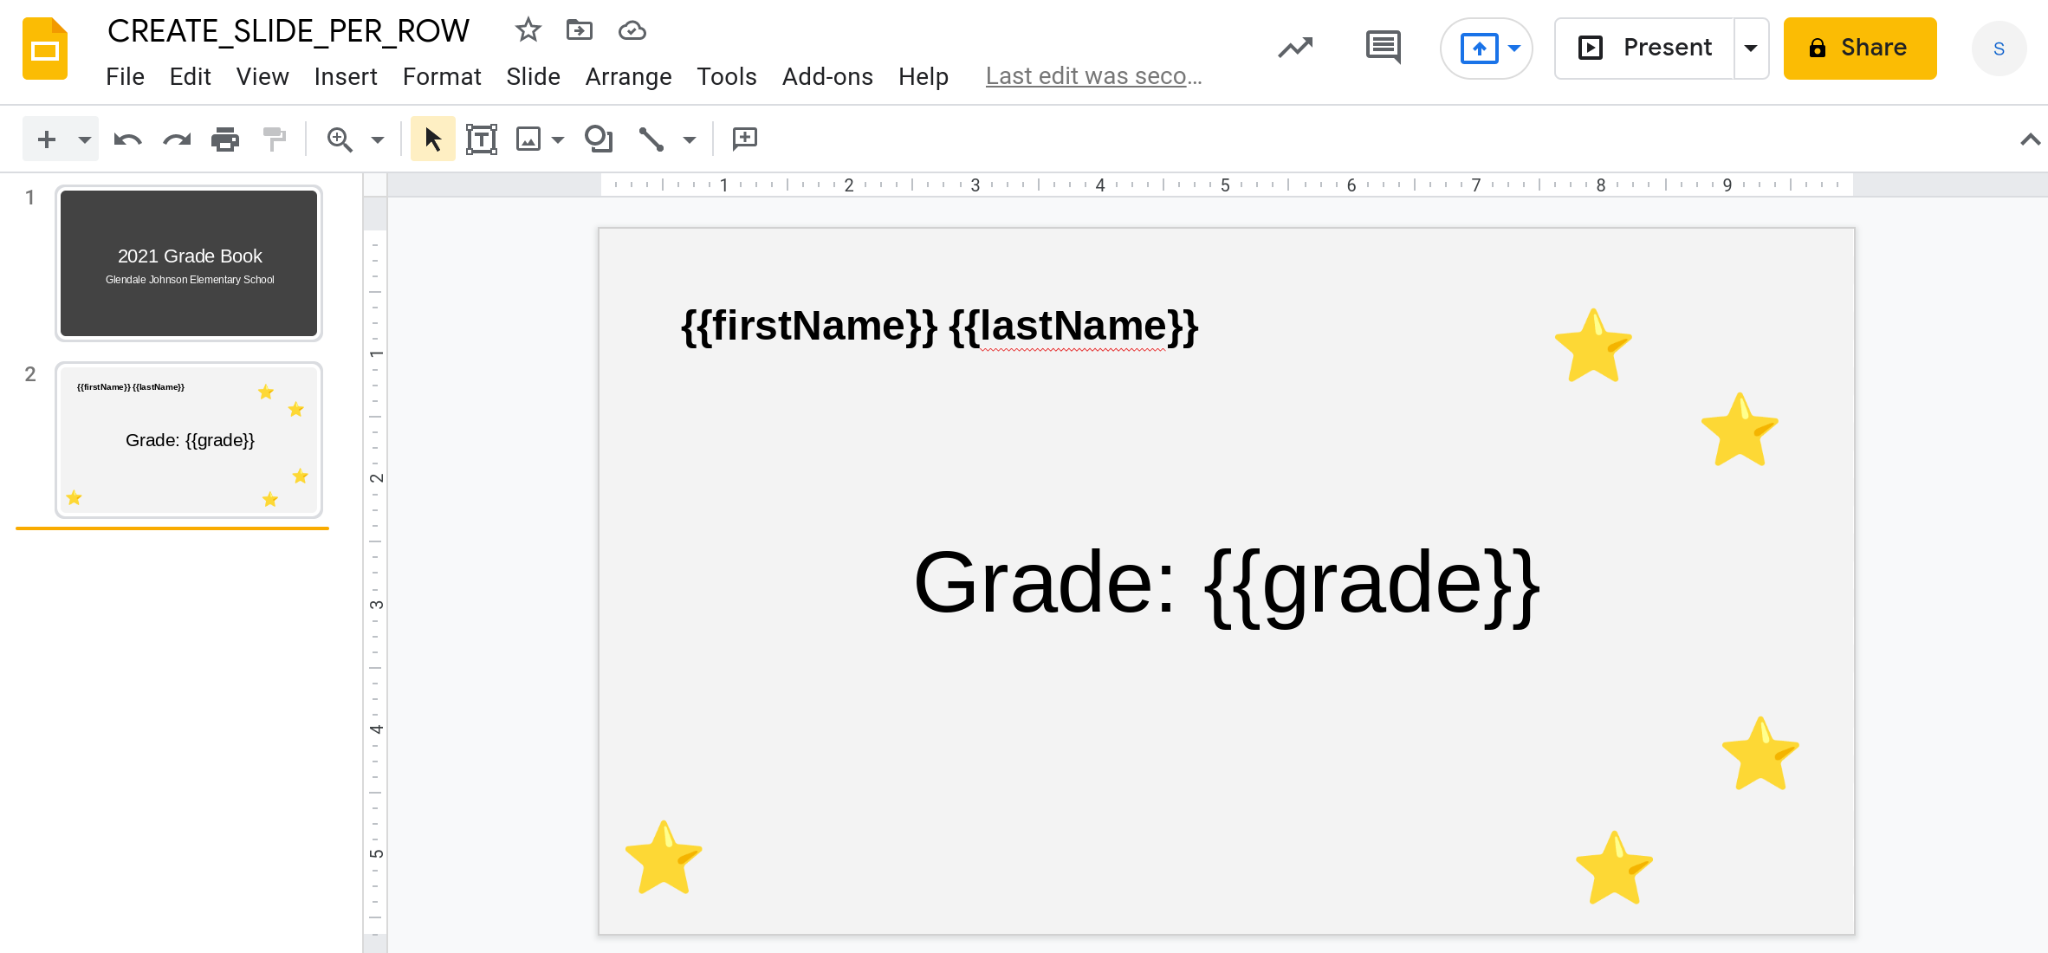Add a comment from toolbar
This screenshot has width=2048, height=953.
click(745, 139)
